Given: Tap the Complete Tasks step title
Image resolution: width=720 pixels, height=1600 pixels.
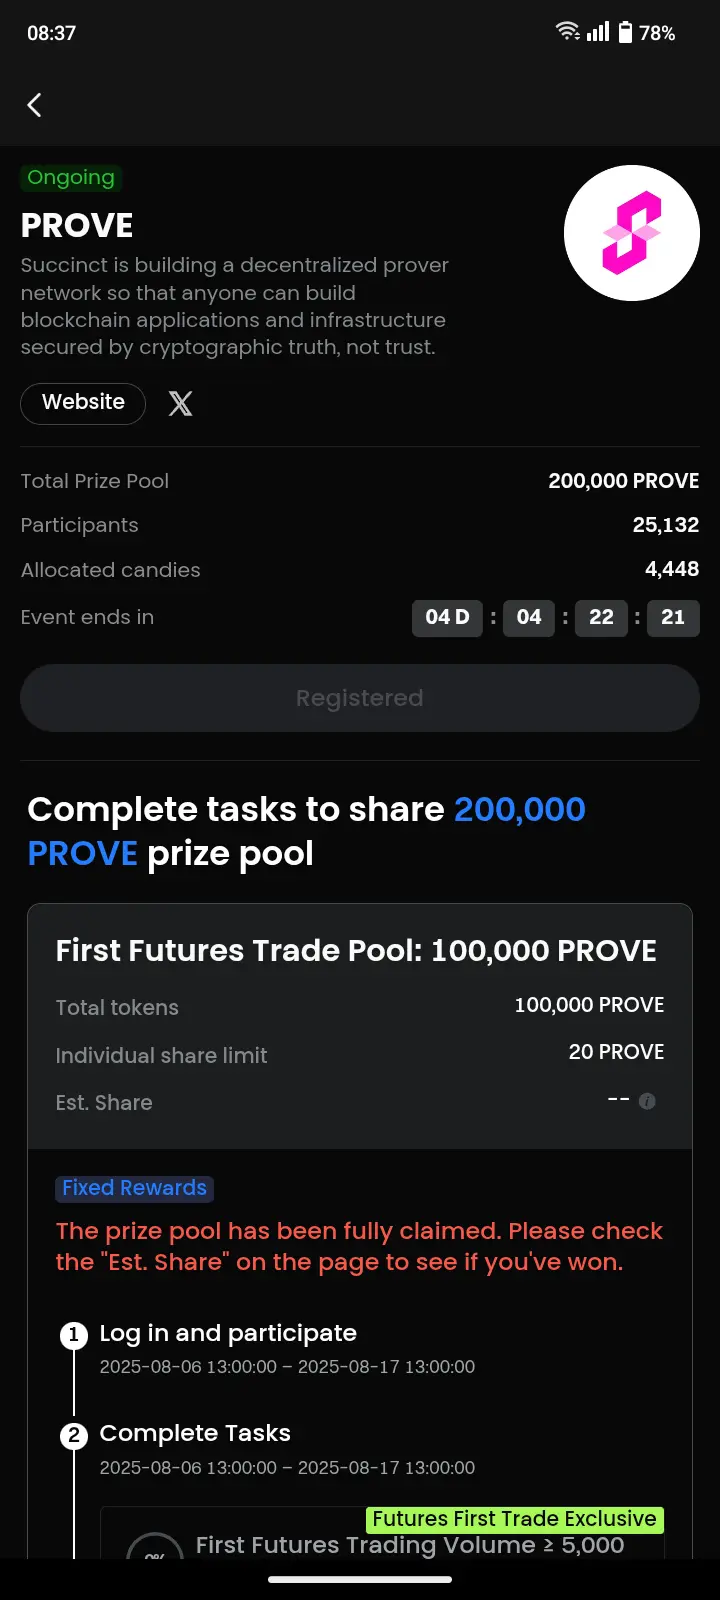Looking at the screenshot, I should (x=195, y=1433).
